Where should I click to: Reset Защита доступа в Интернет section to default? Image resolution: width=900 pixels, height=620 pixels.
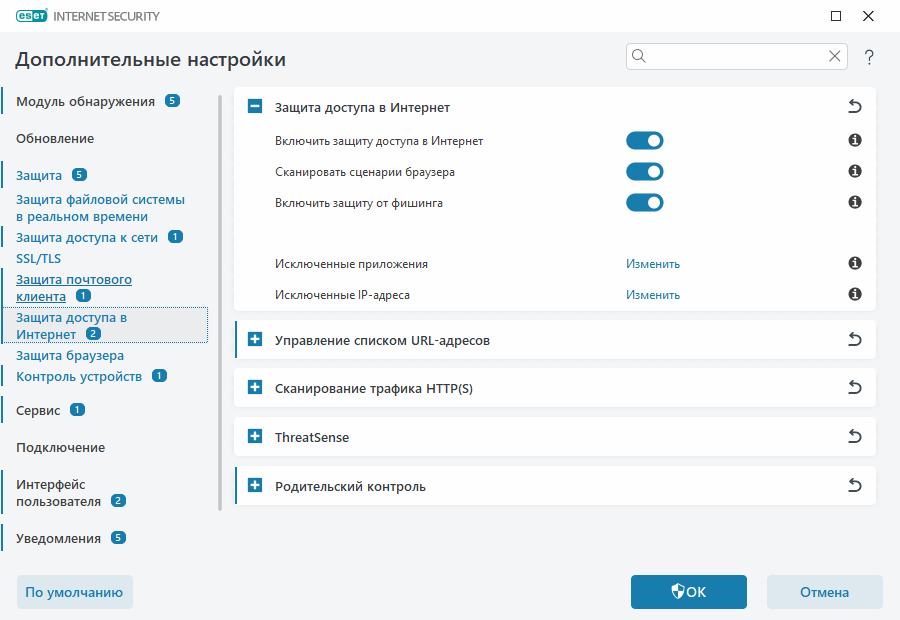pos(854,105)
